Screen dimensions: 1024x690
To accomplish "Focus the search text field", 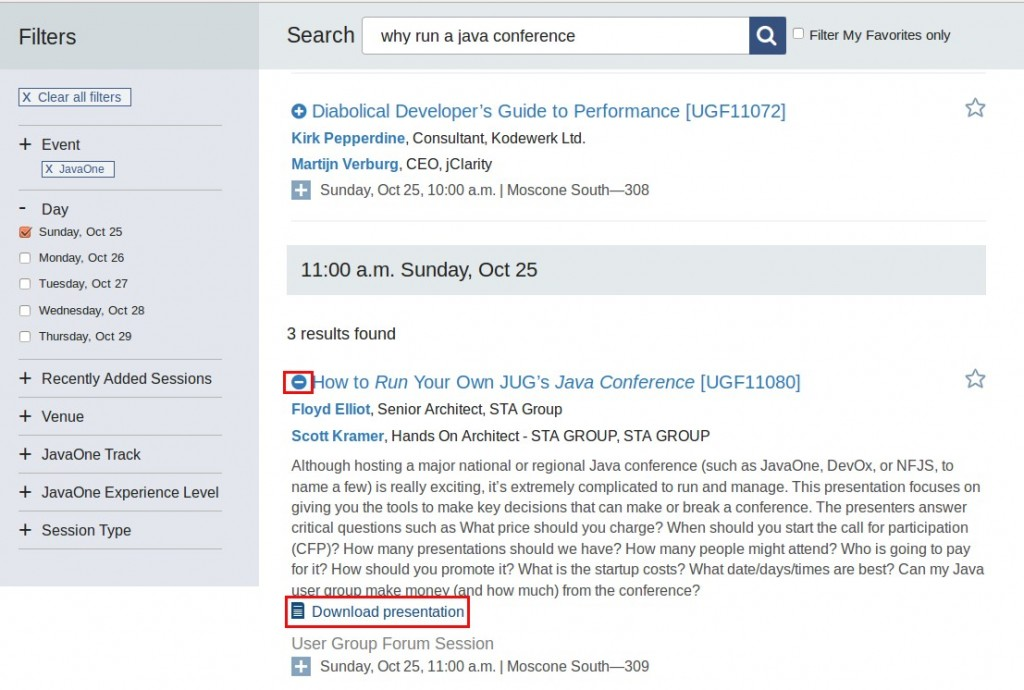I will 555,35.
